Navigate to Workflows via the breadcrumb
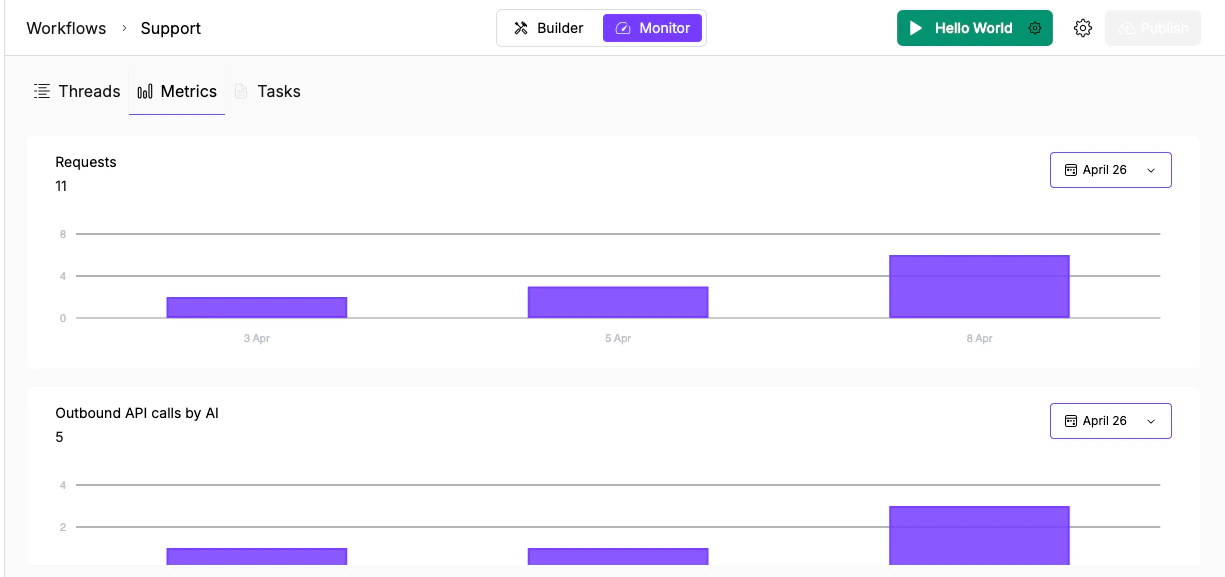 point(66,28)
